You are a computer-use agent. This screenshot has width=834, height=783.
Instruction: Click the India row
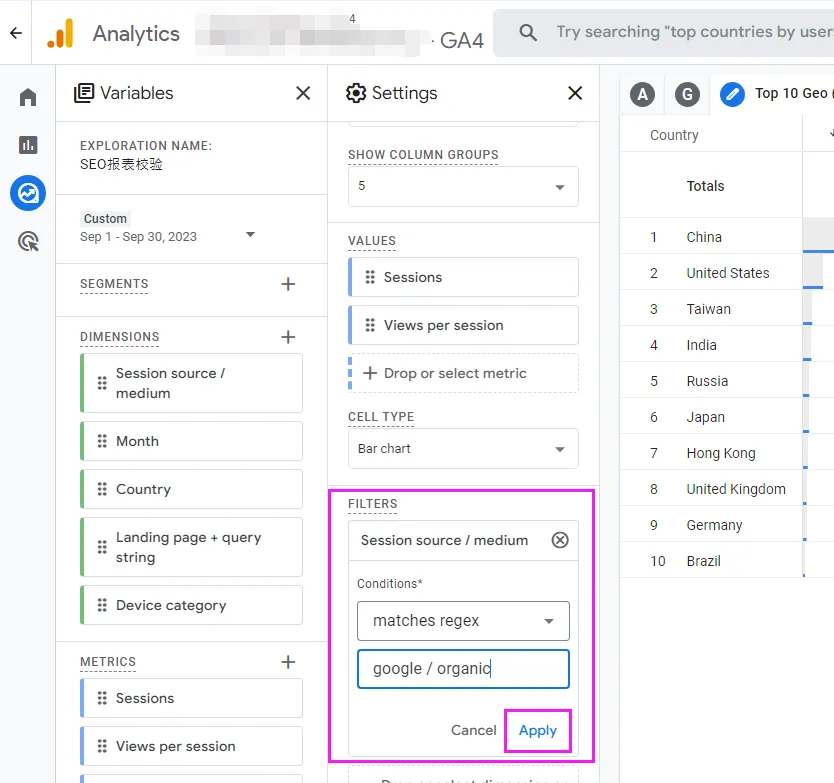pos(727,345)
